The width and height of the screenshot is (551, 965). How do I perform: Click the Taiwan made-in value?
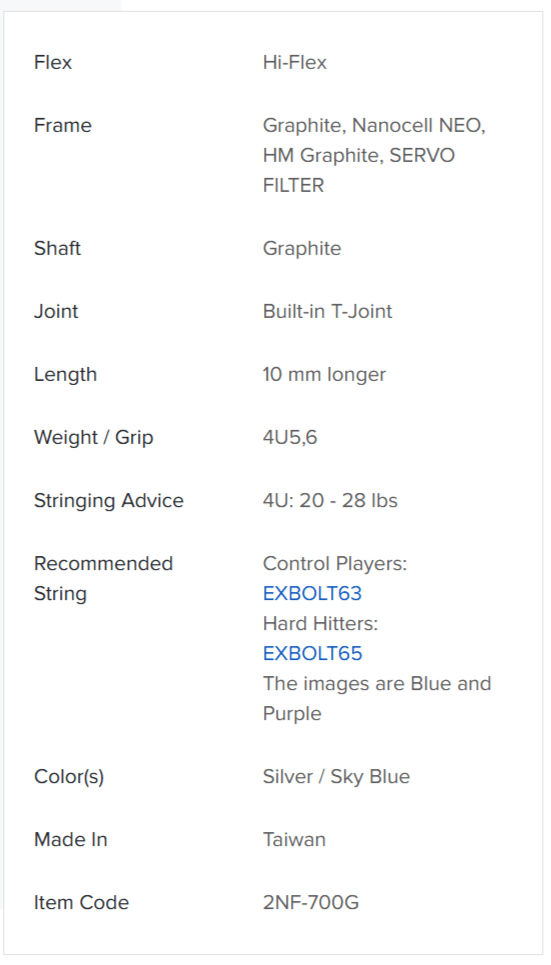click(294, 839)
